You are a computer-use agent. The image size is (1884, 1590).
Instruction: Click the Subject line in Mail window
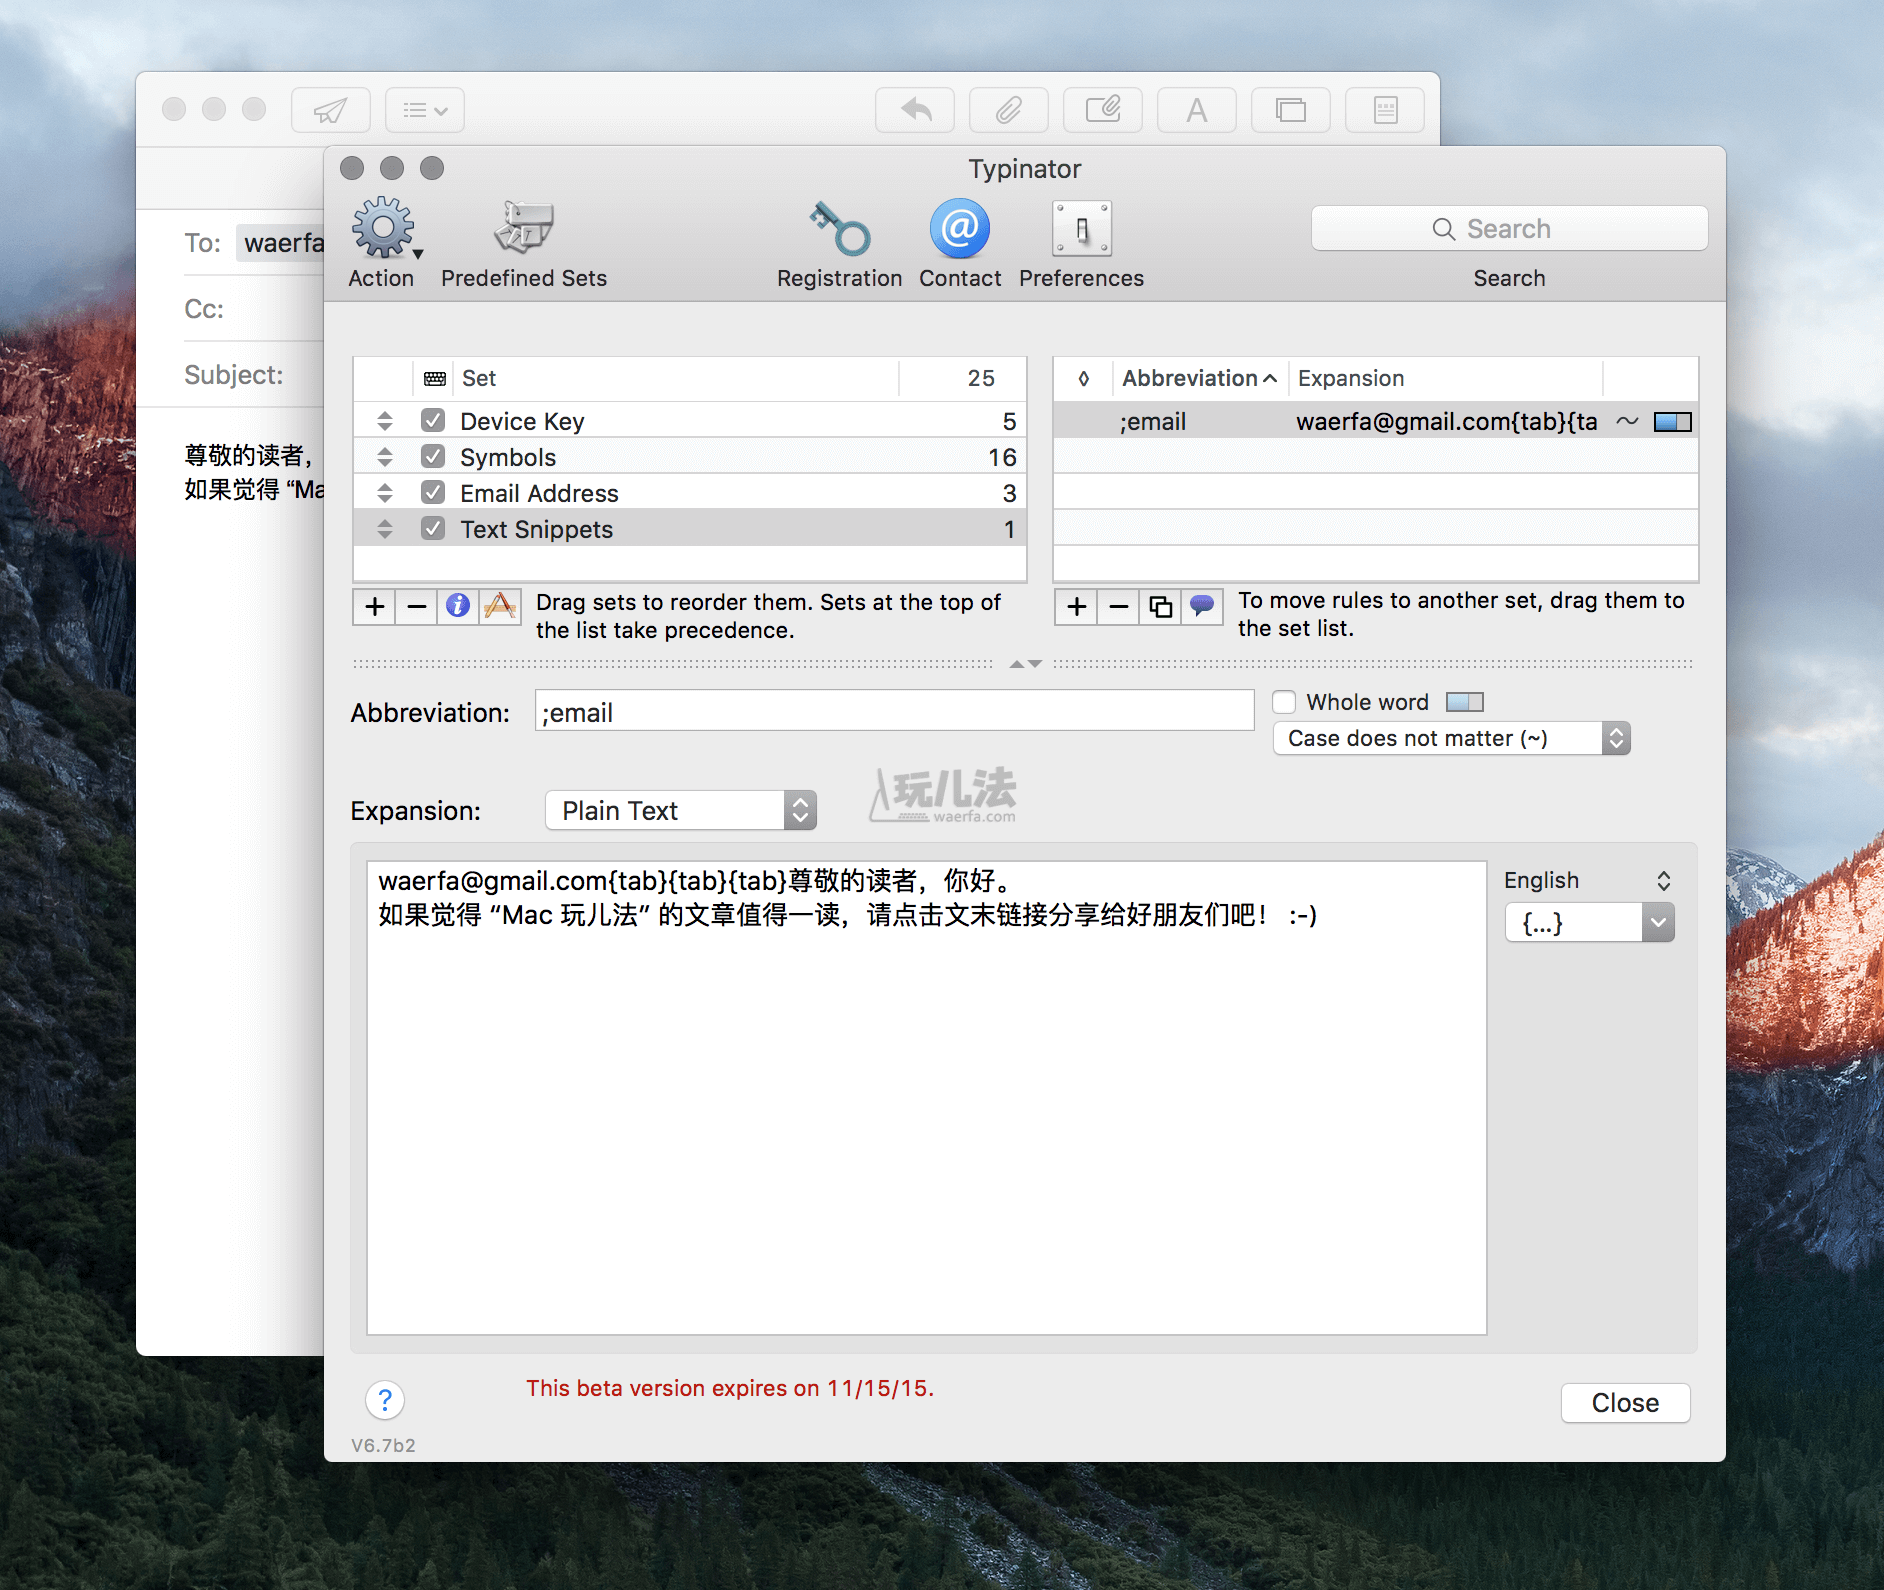254,375
